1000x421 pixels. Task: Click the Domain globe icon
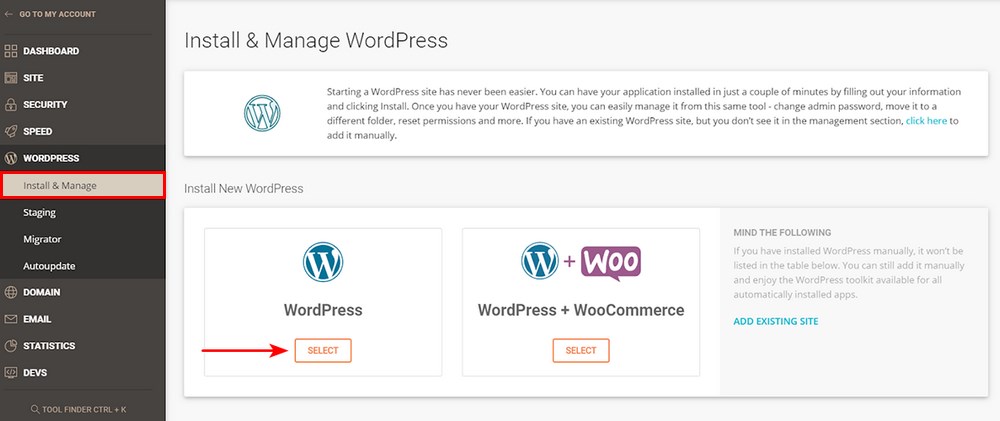[11, 292]
